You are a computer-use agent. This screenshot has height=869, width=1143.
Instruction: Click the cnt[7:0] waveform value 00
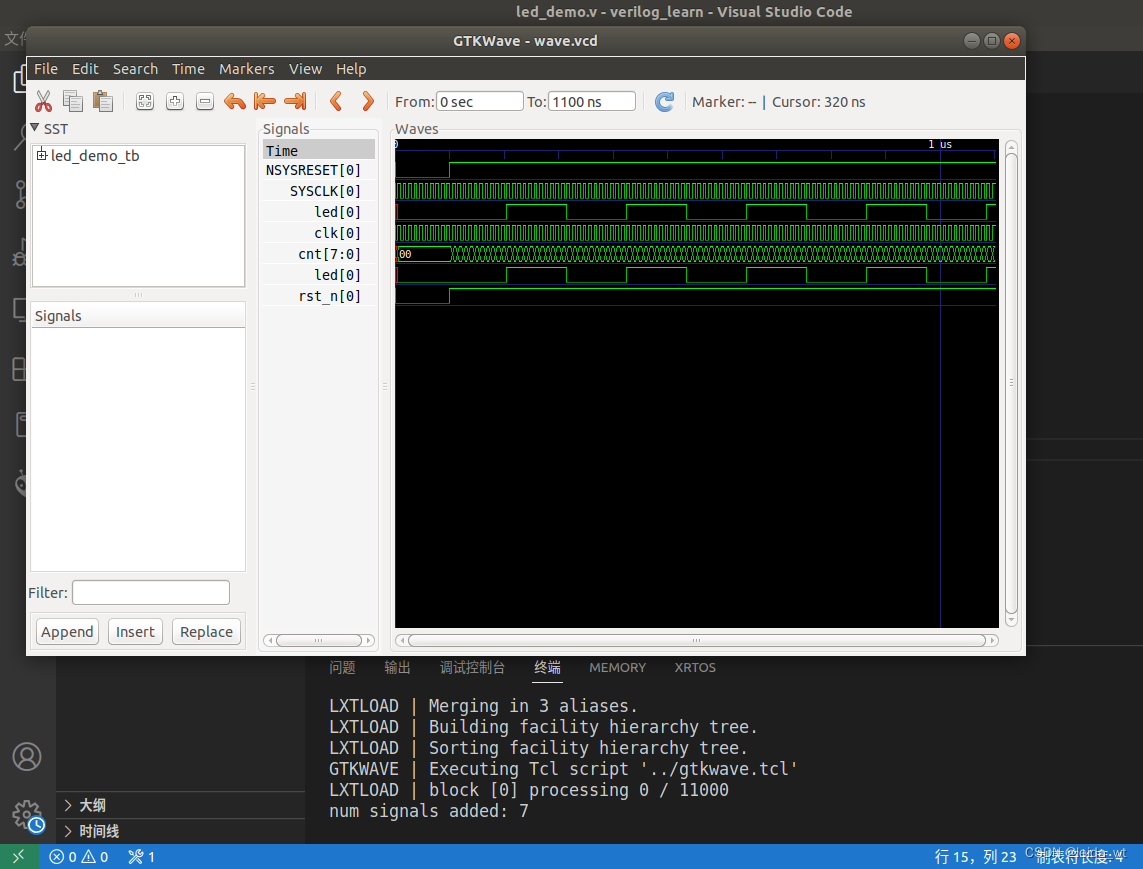(x=405, y=254)
